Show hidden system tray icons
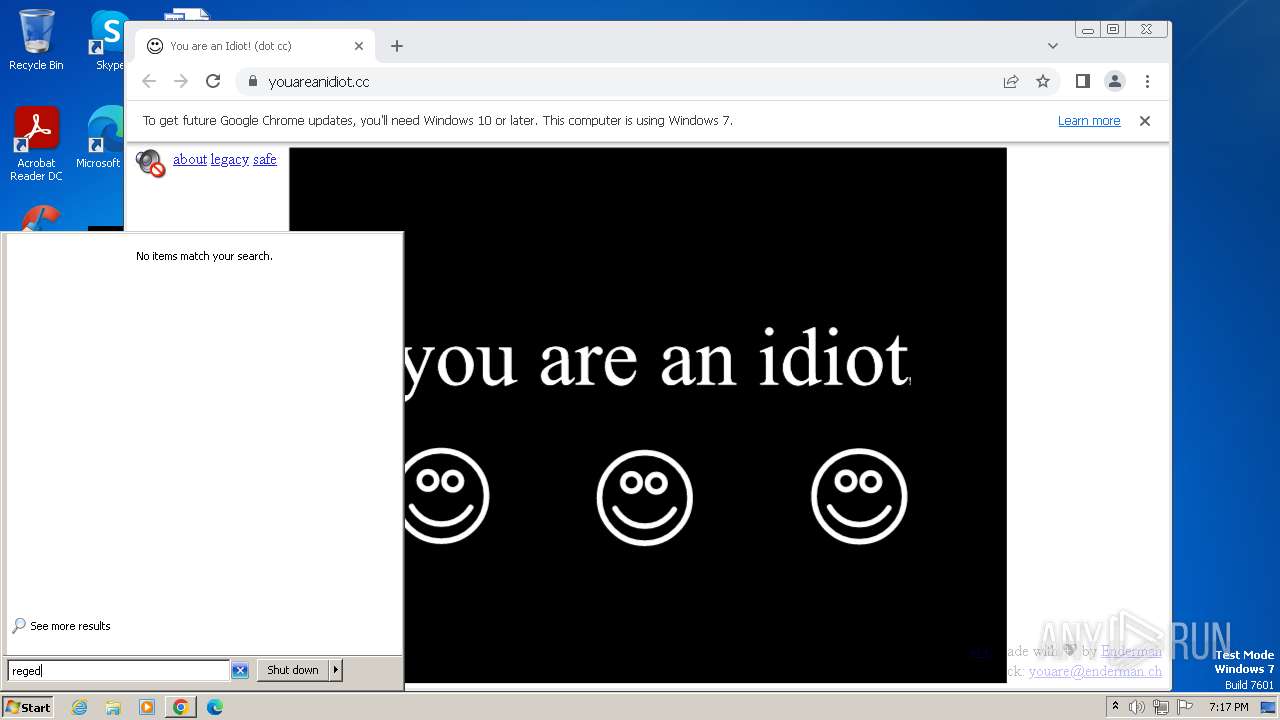This screenshot has width=1280, height=720. click(1115, 707)
